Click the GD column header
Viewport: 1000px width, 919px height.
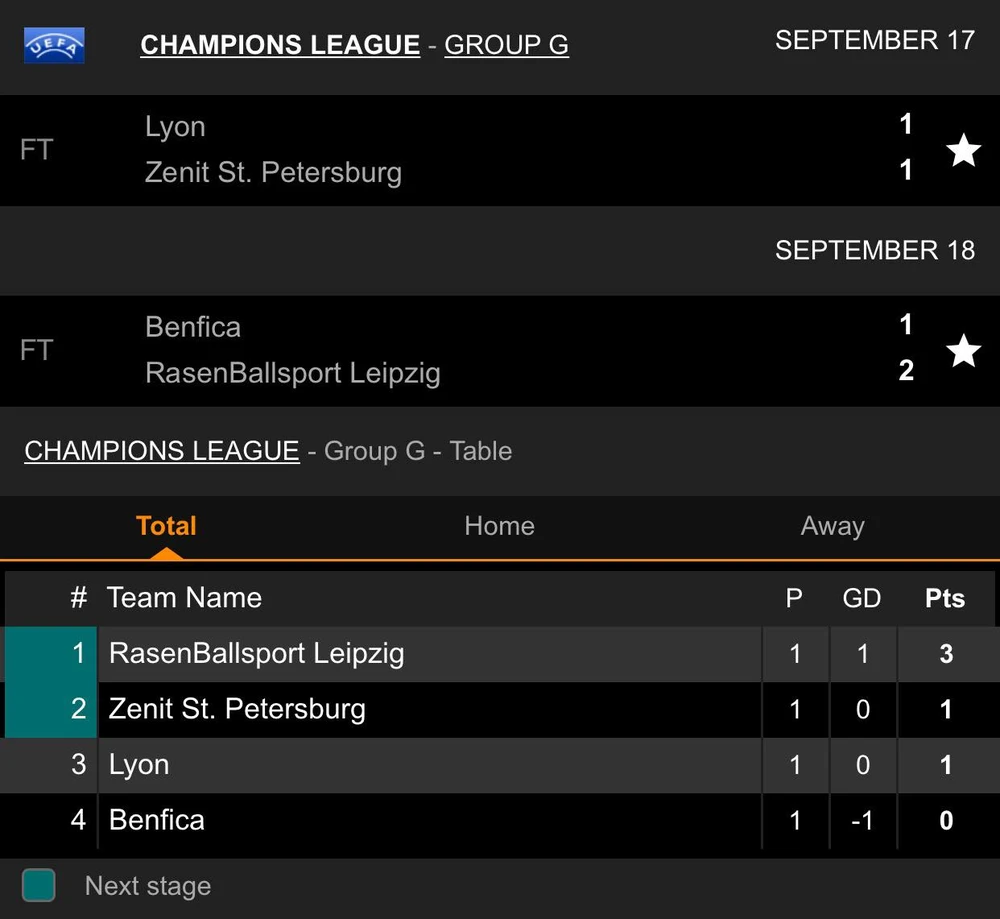tap(861, 598)
